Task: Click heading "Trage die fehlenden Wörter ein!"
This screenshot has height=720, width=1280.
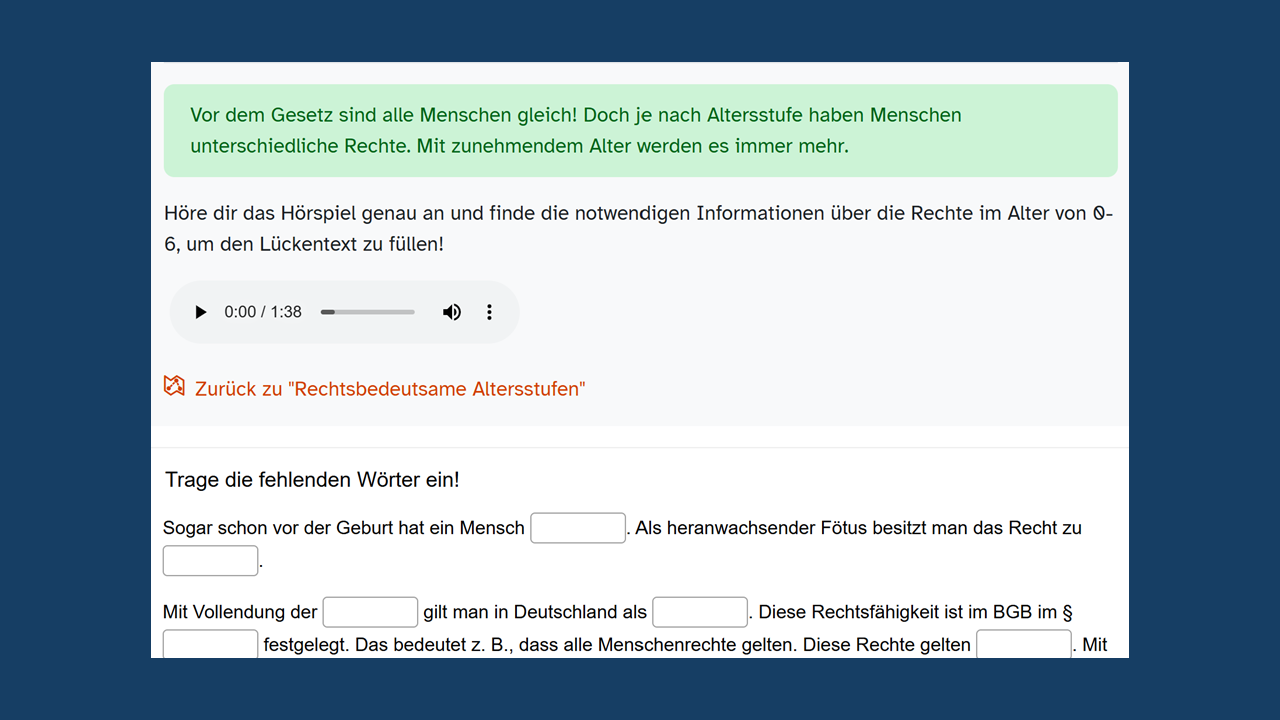Action: (312, 480)
